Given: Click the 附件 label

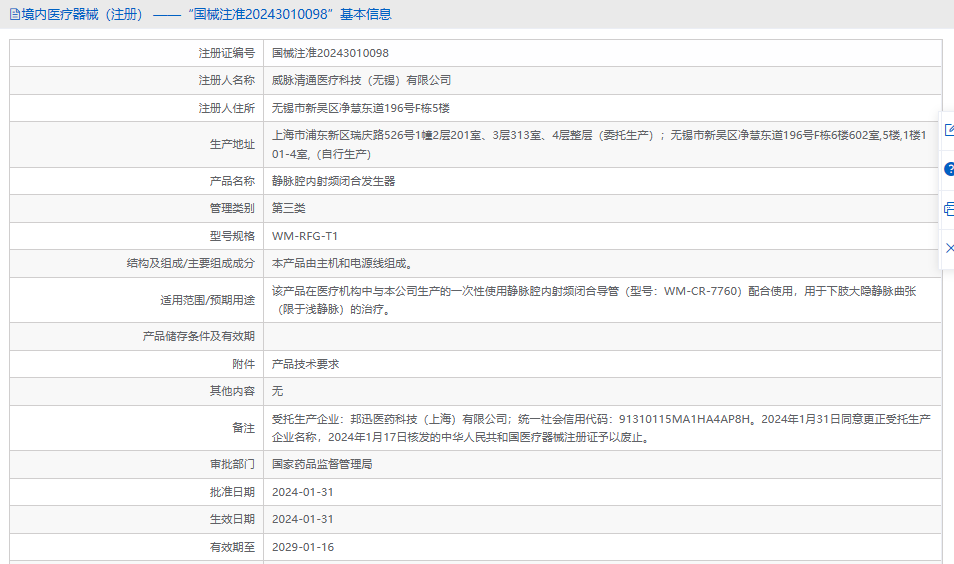Looking at the screenshot, I should [243, 364].
